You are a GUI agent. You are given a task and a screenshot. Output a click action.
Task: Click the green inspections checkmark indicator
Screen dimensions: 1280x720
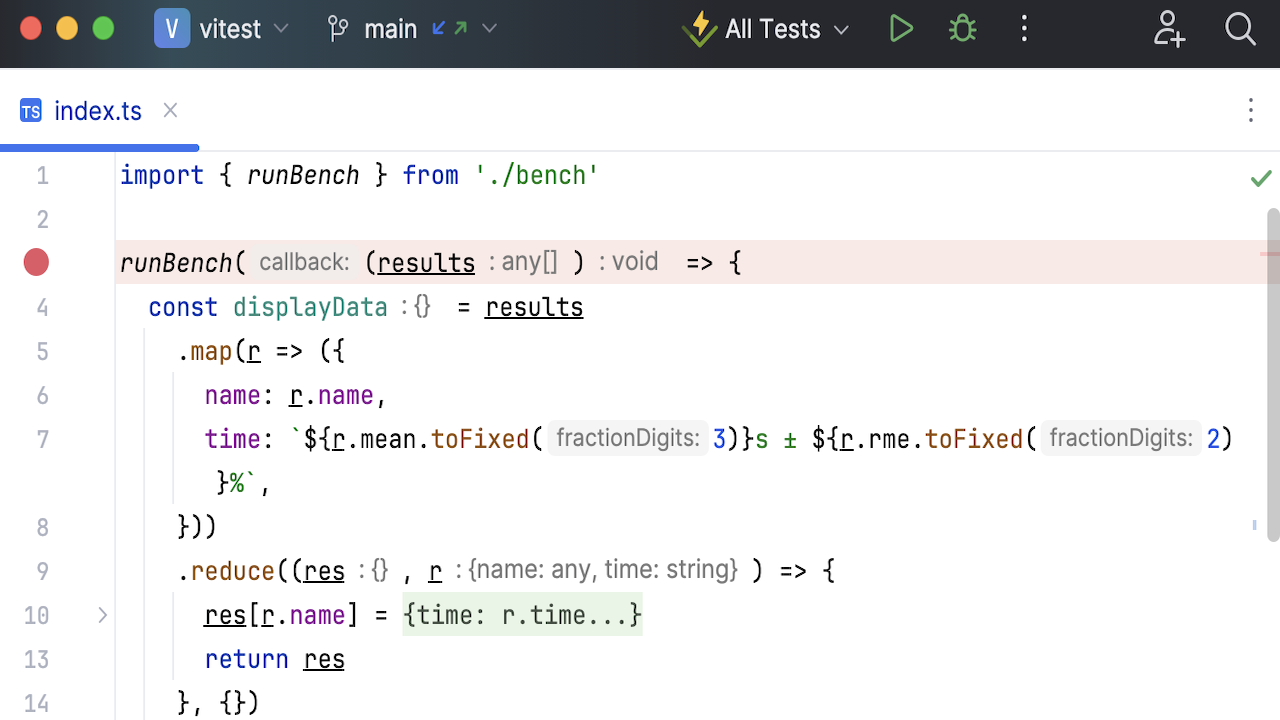1261,177
